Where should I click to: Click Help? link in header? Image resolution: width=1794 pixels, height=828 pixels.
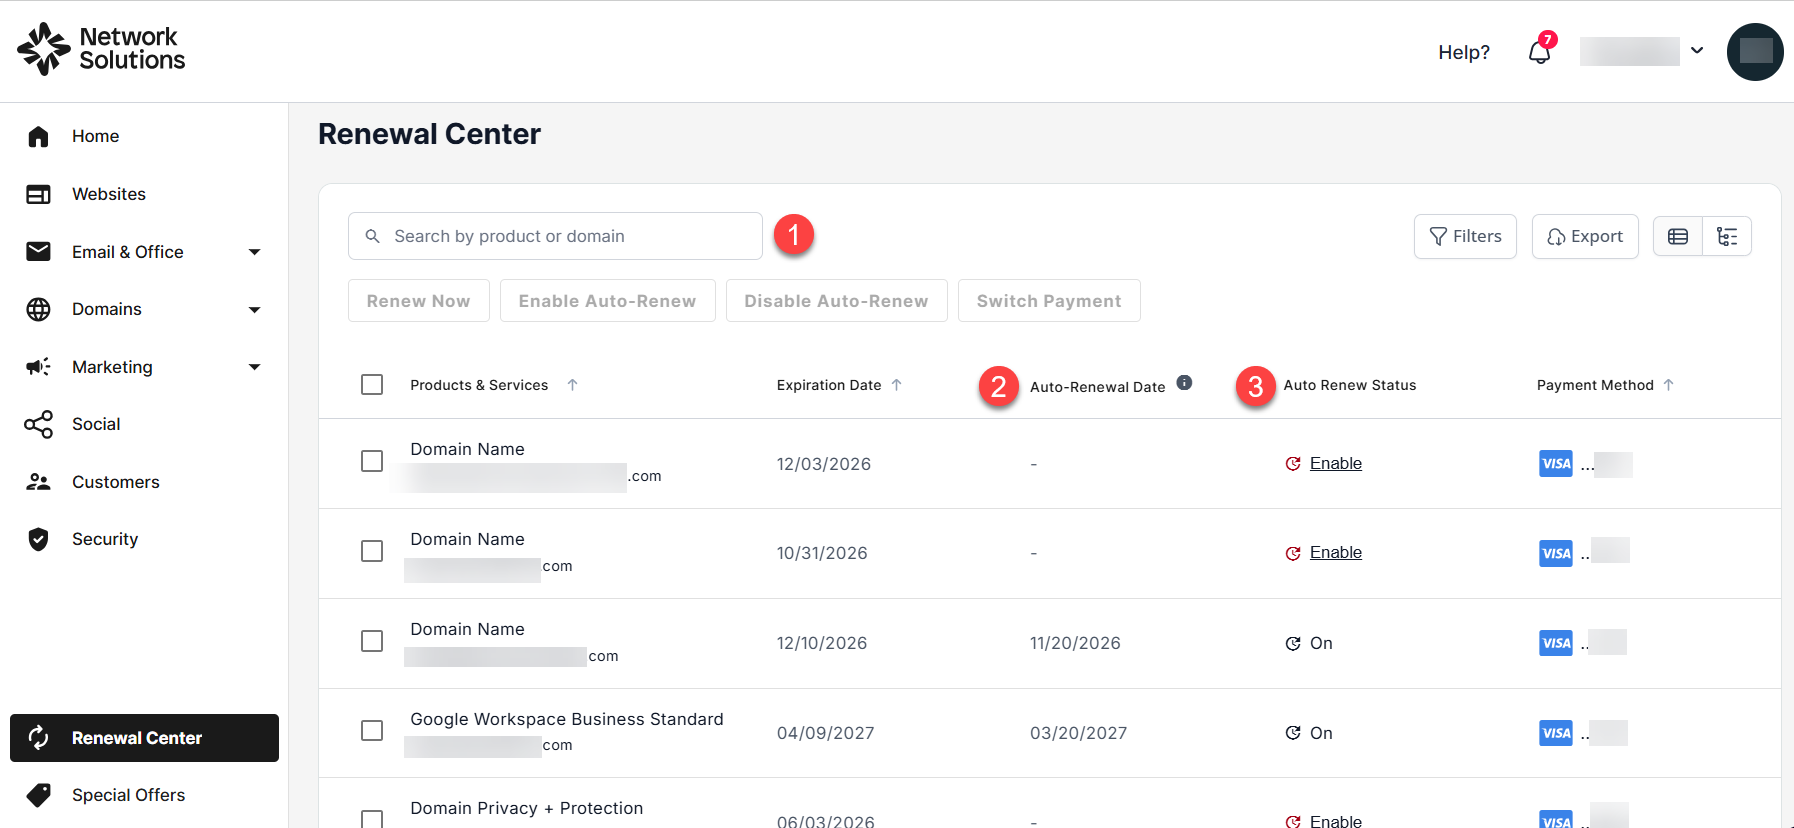pos(1464,52)
